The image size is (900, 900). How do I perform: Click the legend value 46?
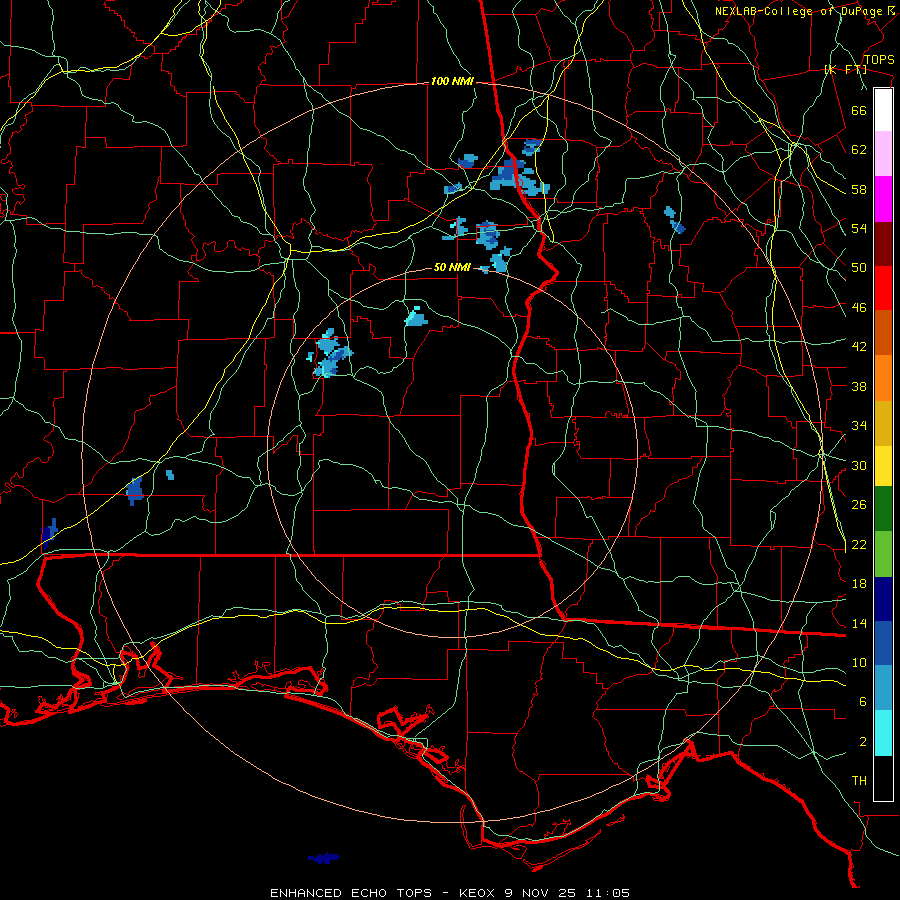coord(859,308)
